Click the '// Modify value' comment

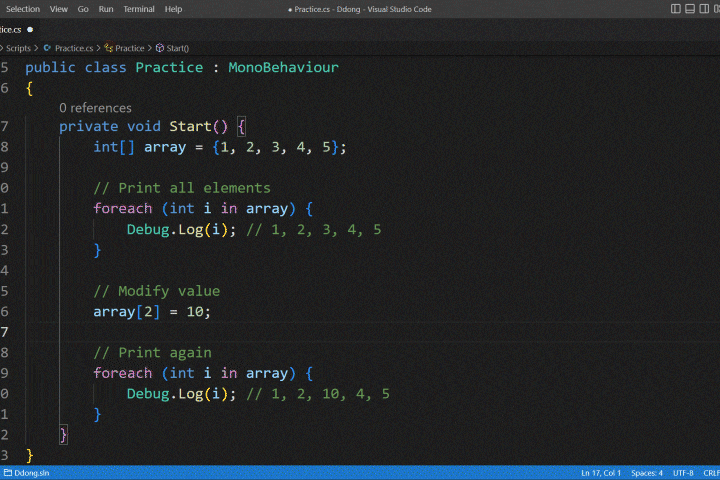coord(157,291)
